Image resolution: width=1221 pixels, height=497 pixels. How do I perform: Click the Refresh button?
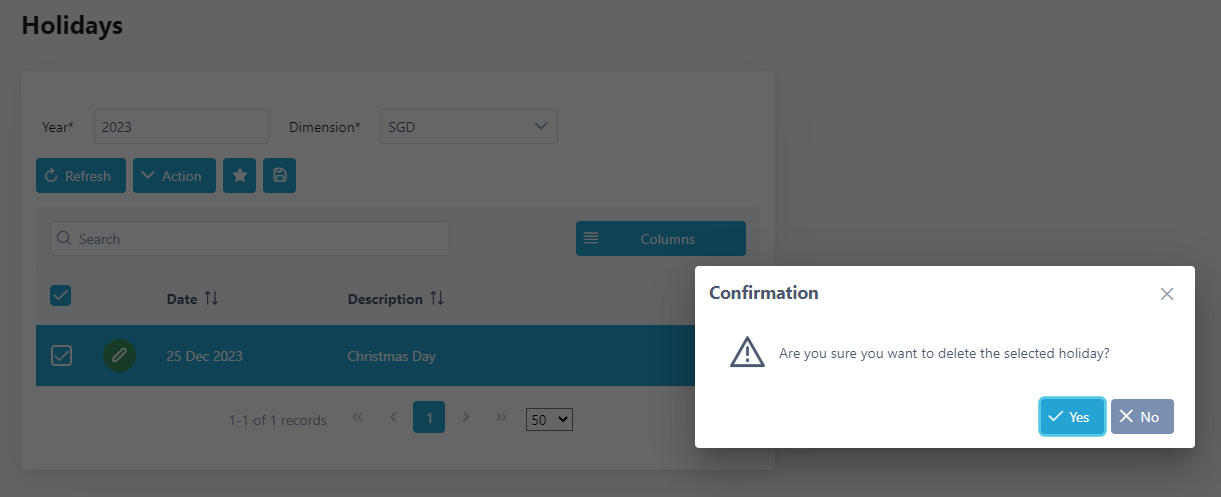click(x=80, y=176)
